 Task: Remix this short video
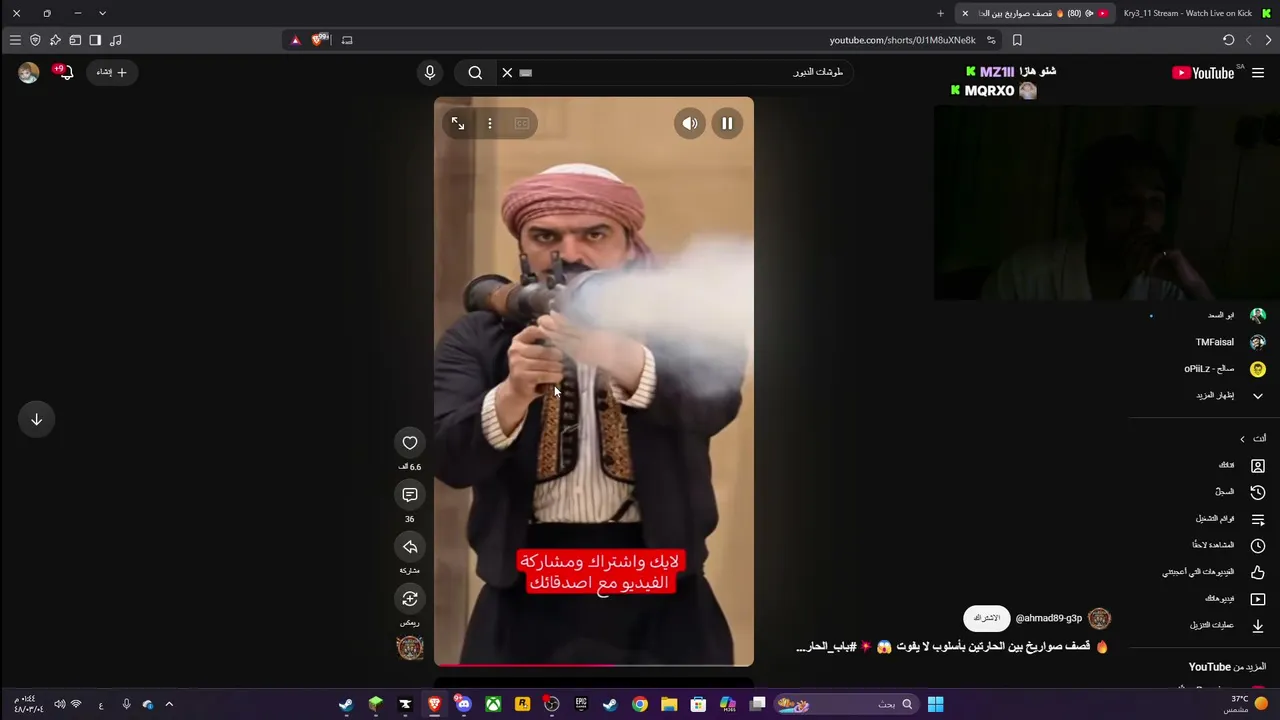click(410, 599)
